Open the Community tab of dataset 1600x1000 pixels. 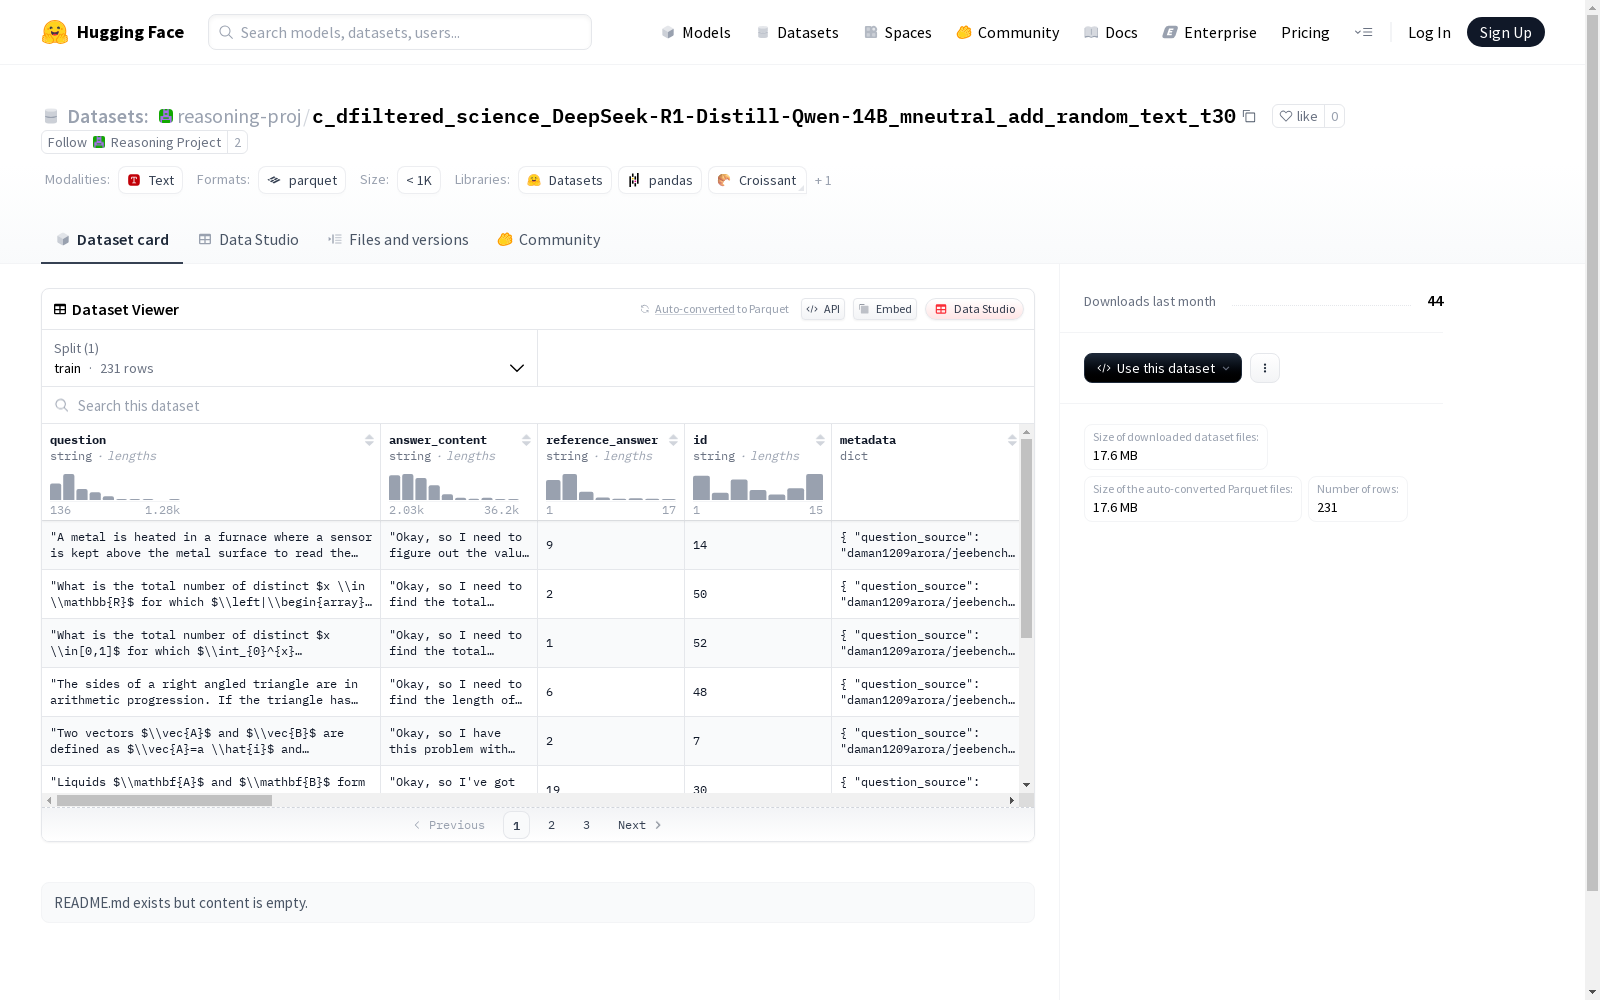coord(549,240)
